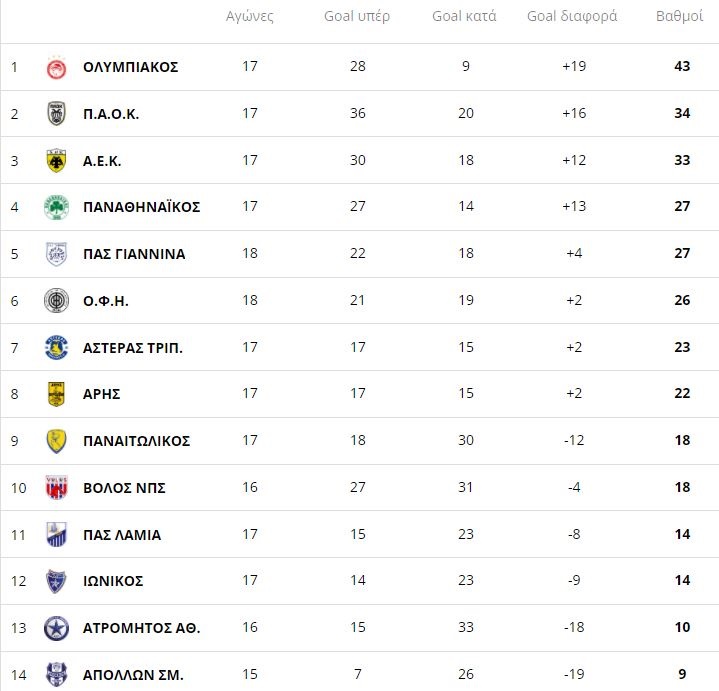
Task: Sort table by Αγώνες column header
Action: tap(250, 17)
